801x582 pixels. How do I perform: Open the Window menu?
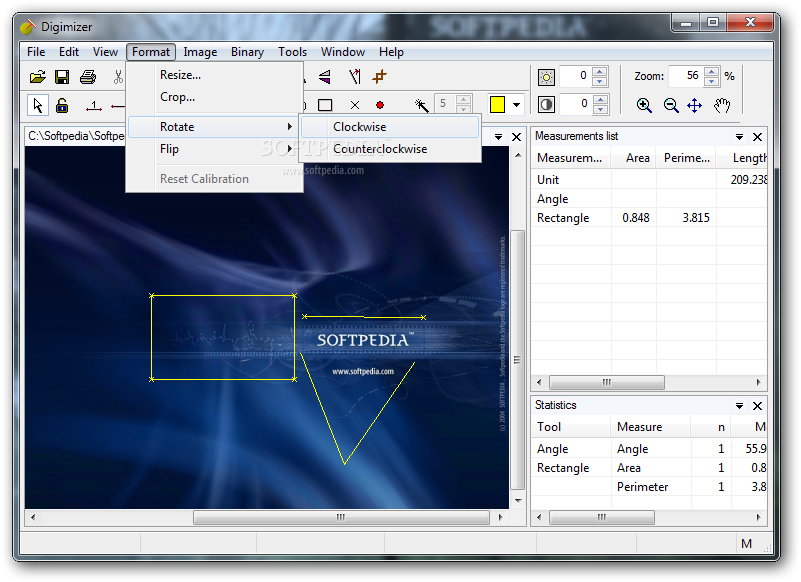point(343,52)
